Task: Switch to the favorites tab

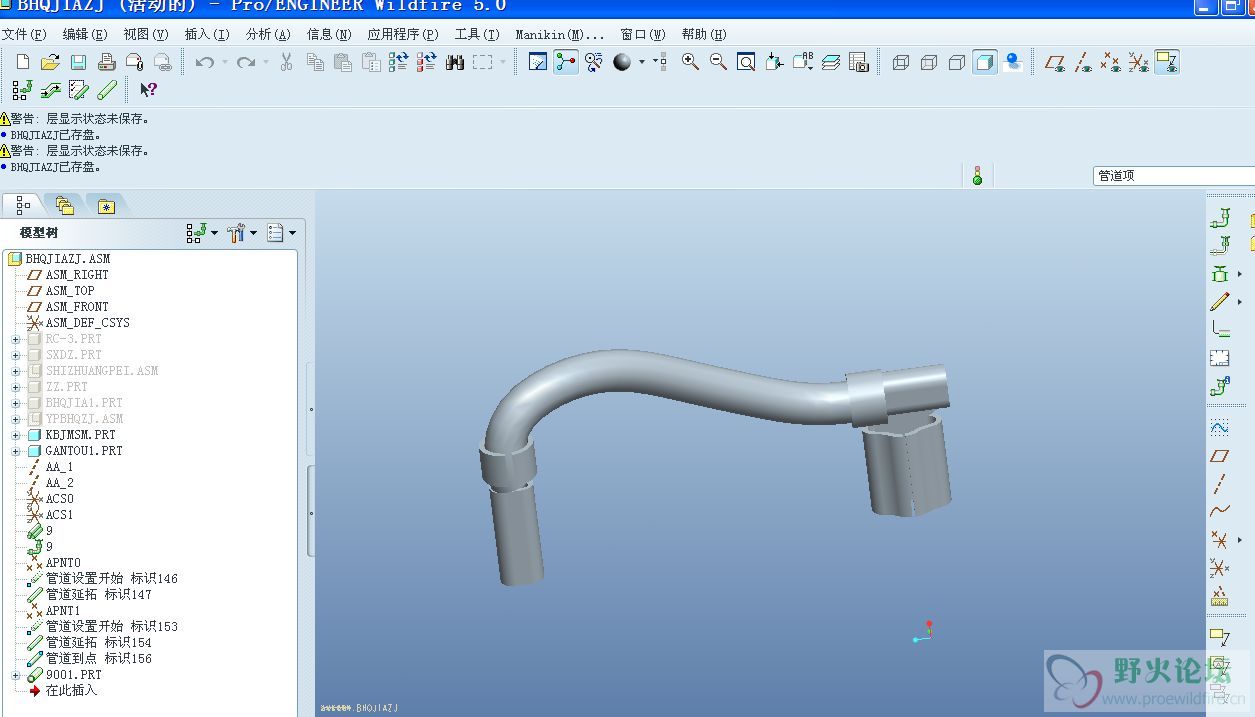Action: coord(106,206)
